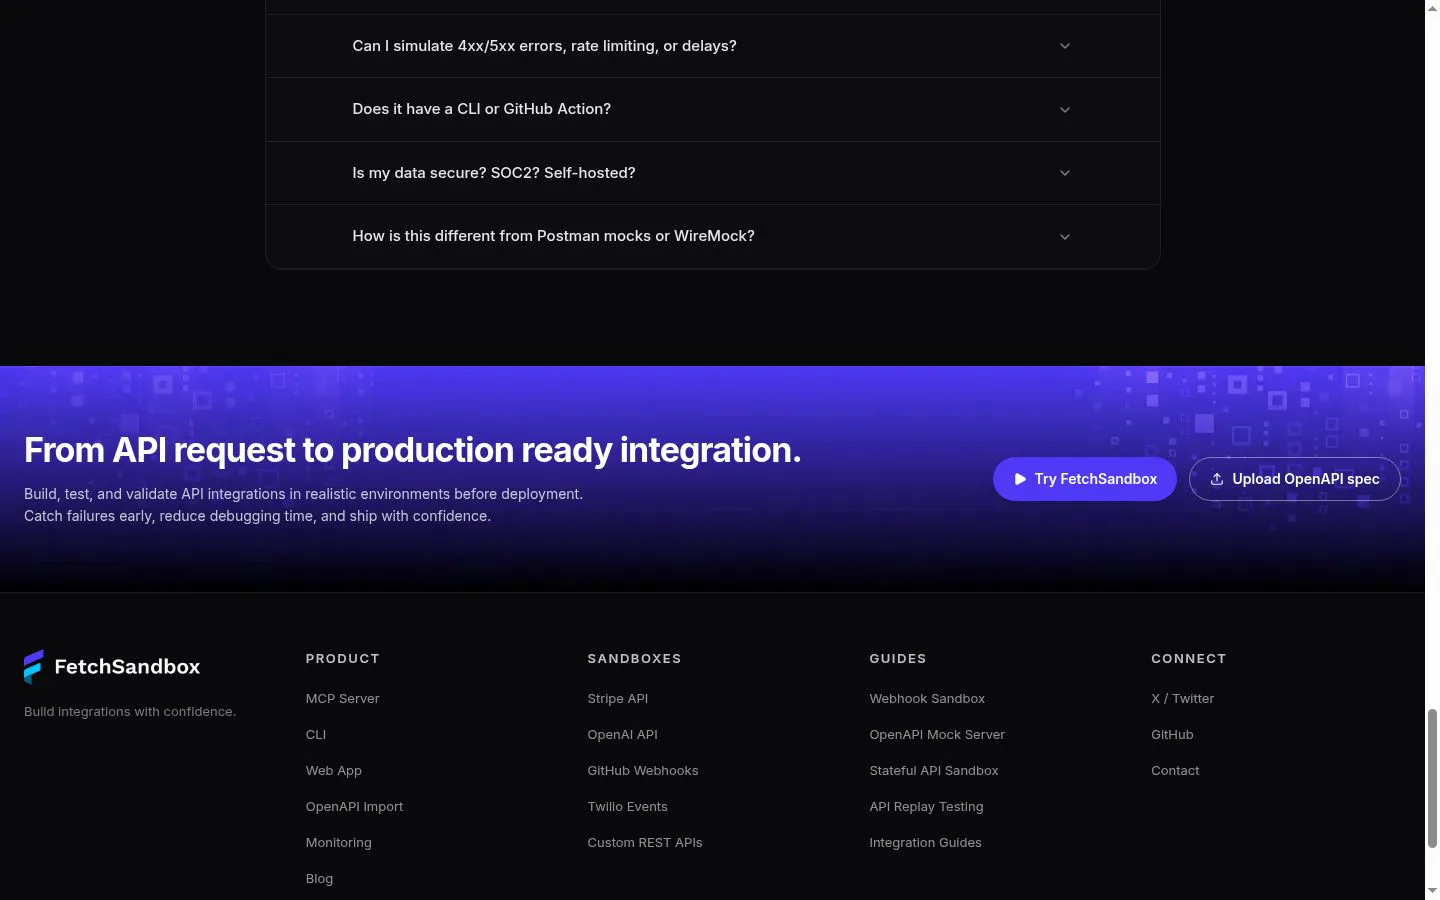Viewport: 1440px width, 900px height.
Task: Click the GUIDES column heading
Action: [x=898, y=659]
